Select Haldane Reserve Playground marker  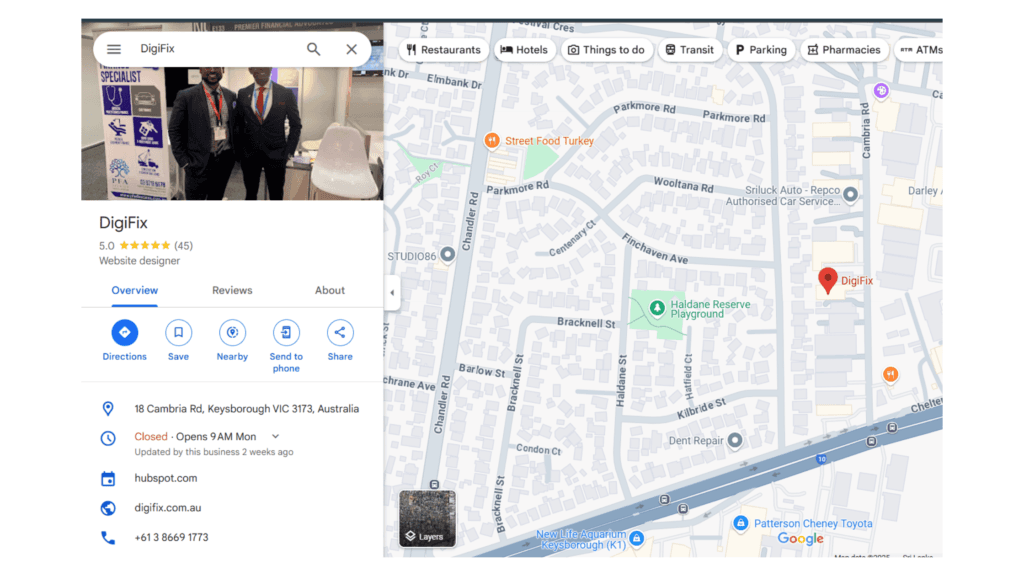click(x=657, y=308)
